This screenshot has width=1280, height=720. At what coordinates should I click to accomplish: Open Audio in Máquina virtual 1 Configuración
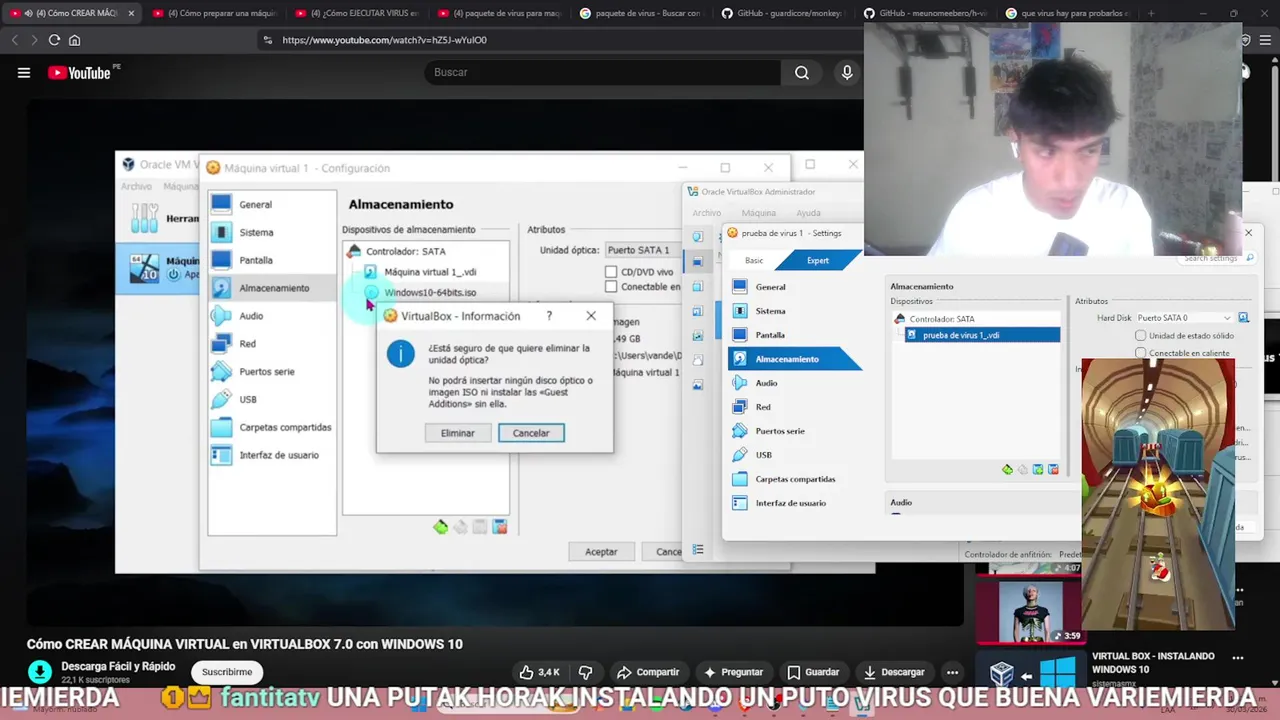pos(251,316)
